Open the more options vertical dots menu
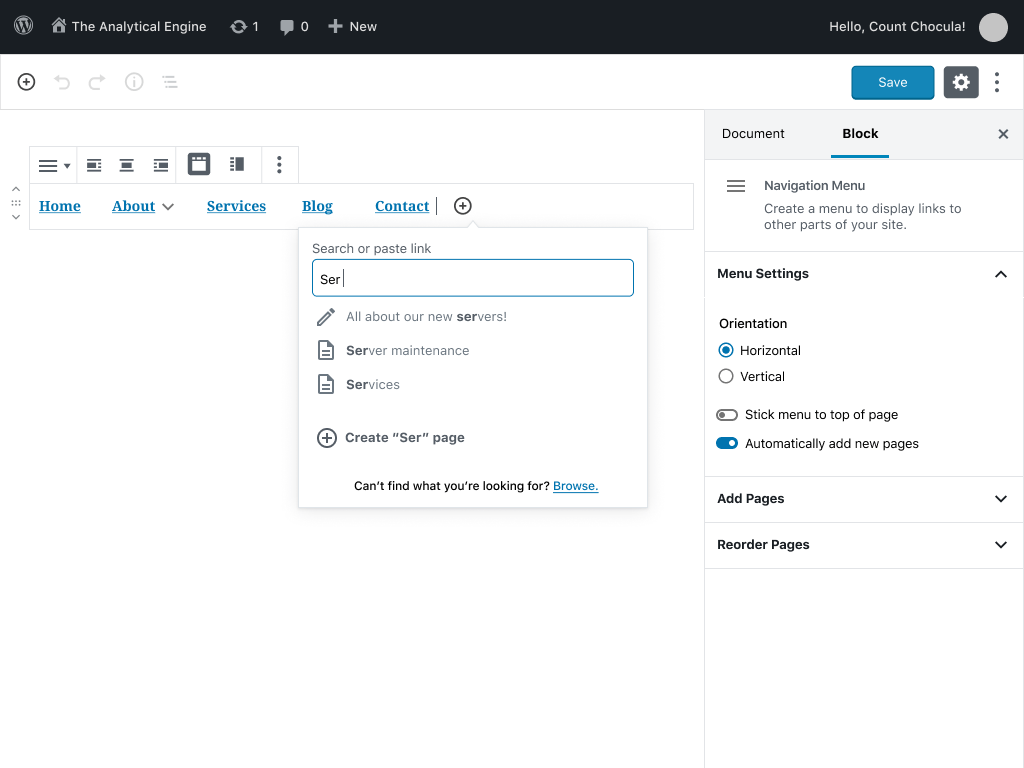 [996, 82]
